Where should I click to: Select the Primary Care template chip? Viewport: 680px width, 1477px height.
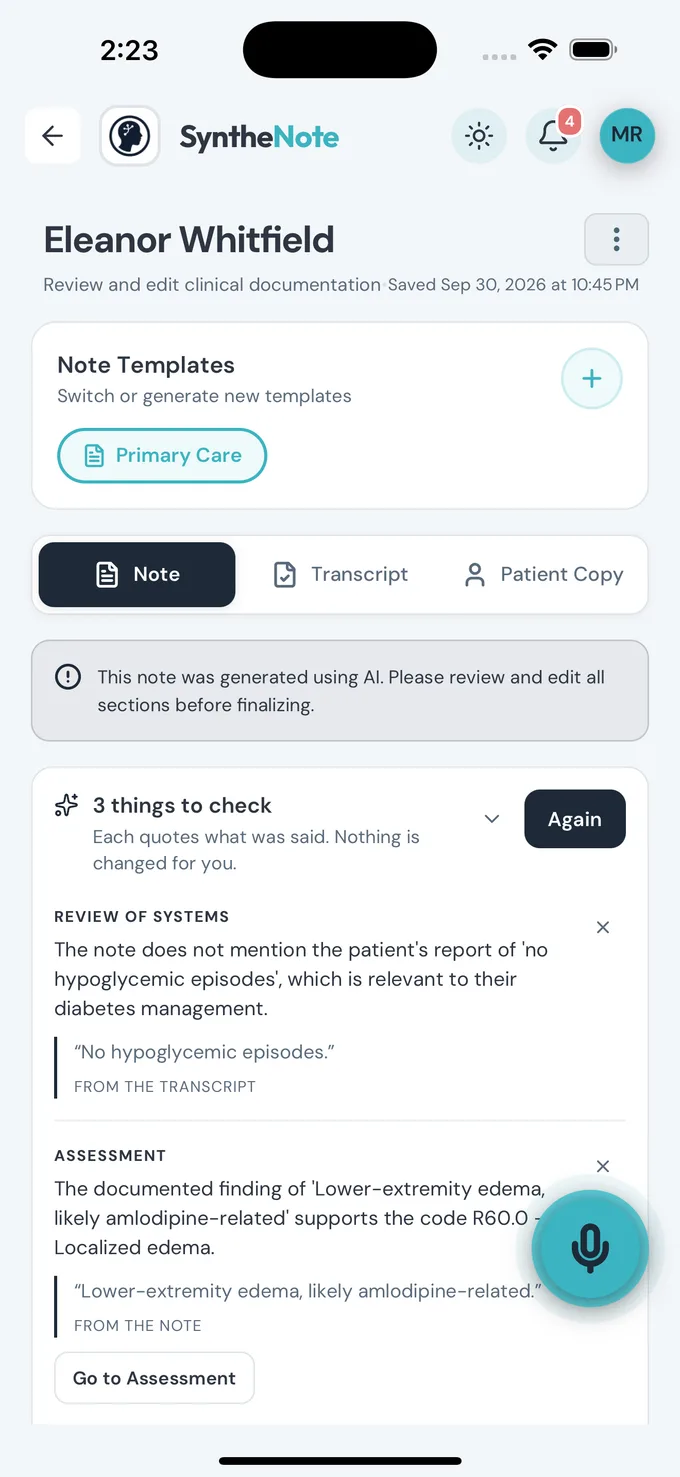[x=162, y=456]
